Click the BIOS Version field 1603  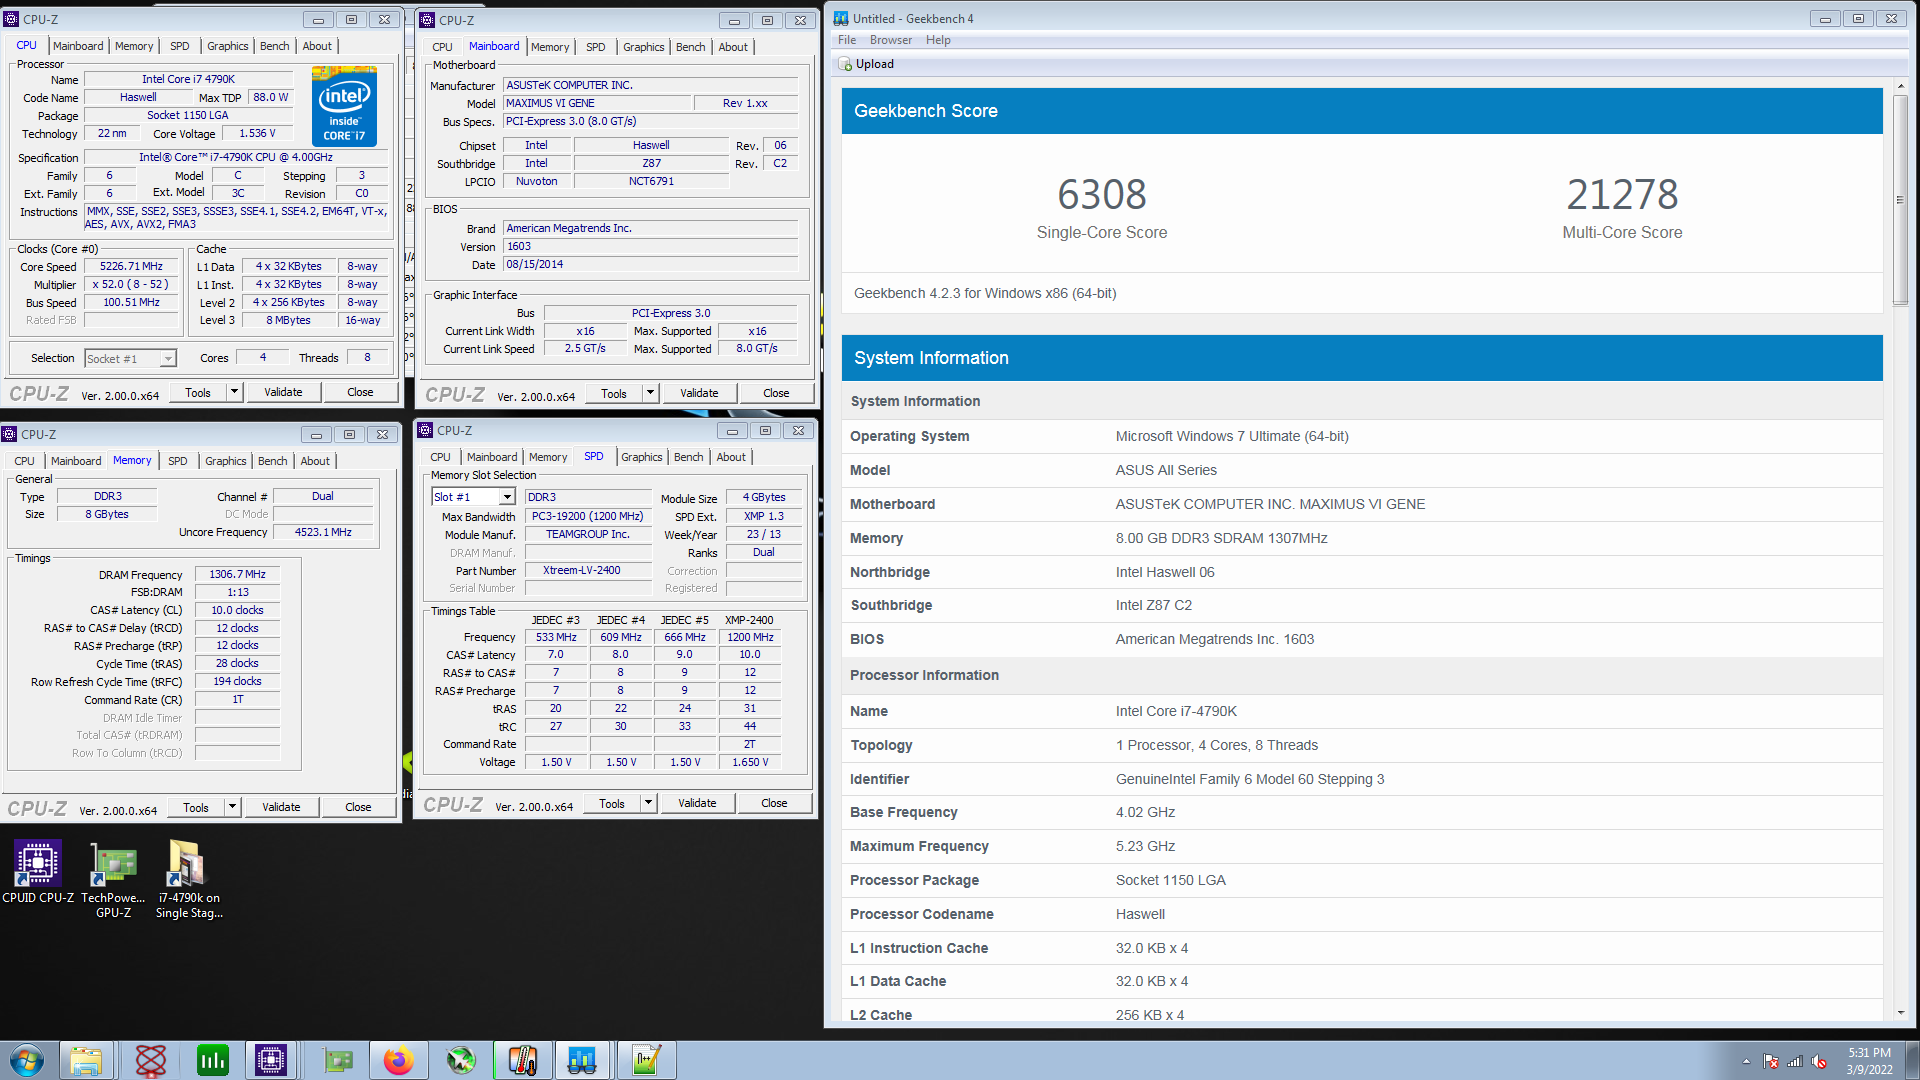point(651,247)
